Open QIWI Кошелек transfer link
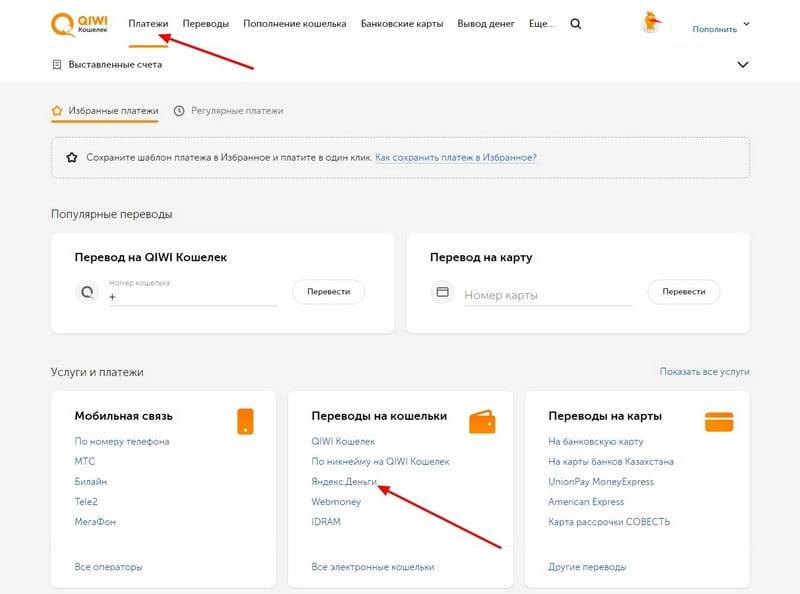This screenshot has height=594, width=800. pos(343,441)
